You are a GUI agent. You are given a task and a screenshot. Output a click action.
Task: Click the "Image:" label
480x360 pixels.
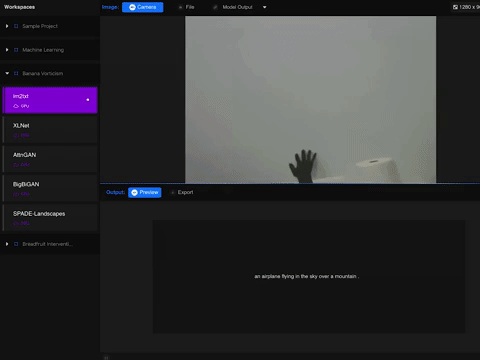point(110,7)
